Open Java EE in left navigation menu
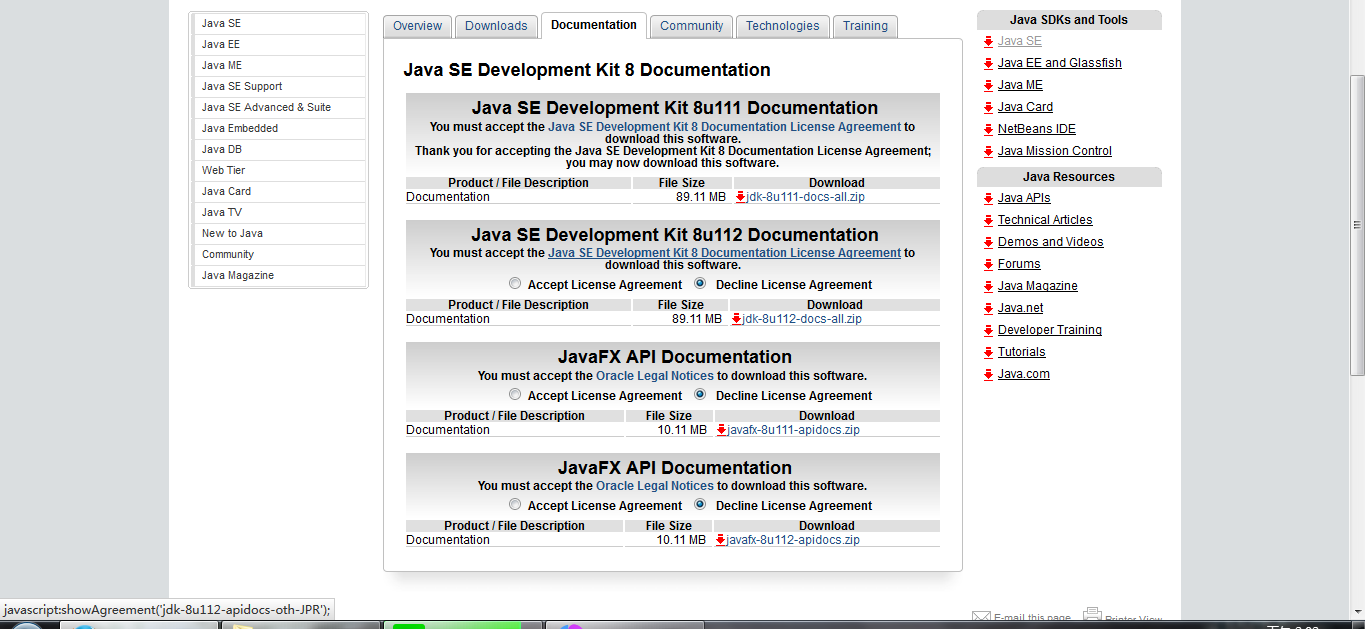 coord(279,44)
